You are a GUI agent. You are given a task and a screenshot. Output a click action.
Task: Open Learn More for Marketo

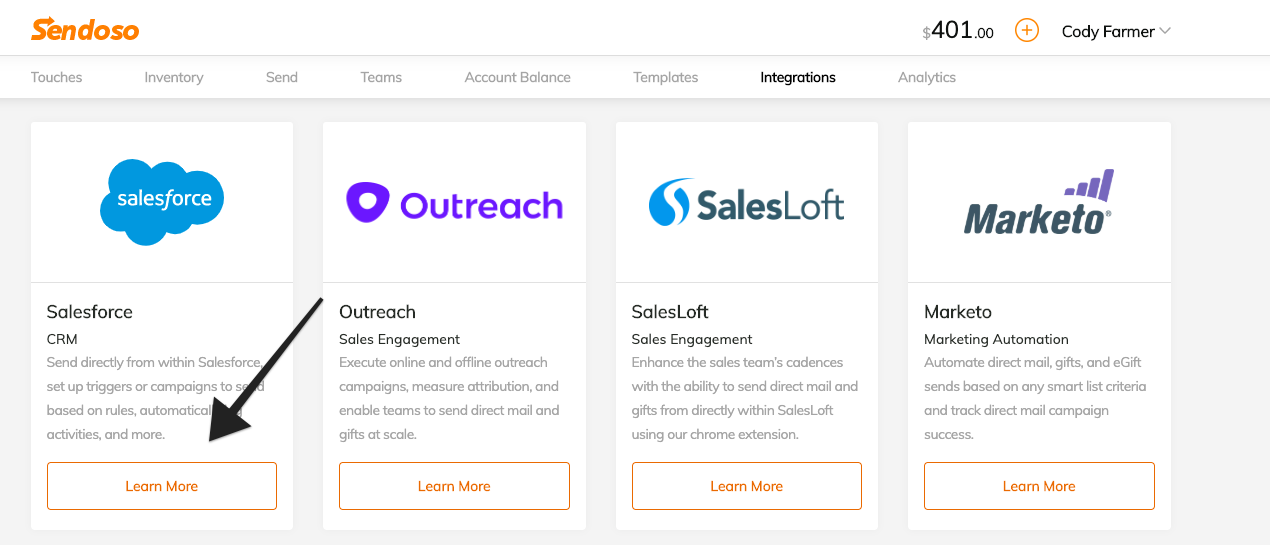click(1039, 486)
